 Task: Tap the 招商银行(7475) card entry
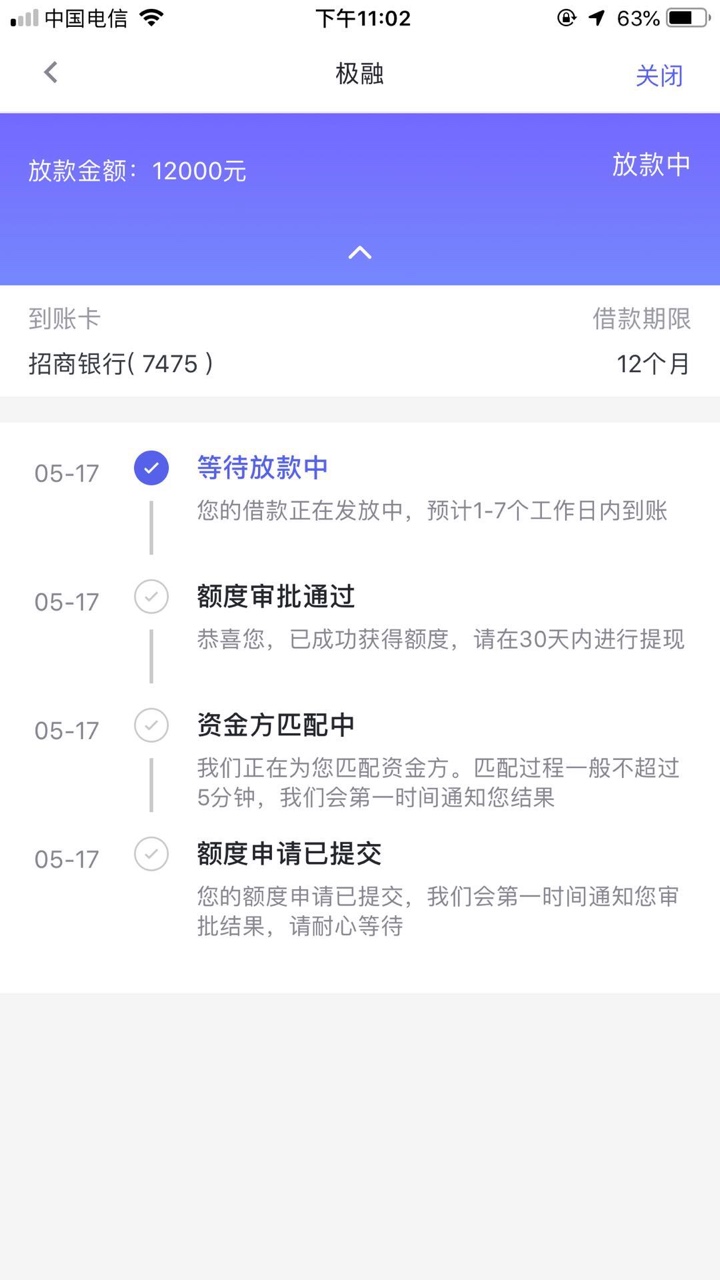pyautogui.click(x=121, y=363)
